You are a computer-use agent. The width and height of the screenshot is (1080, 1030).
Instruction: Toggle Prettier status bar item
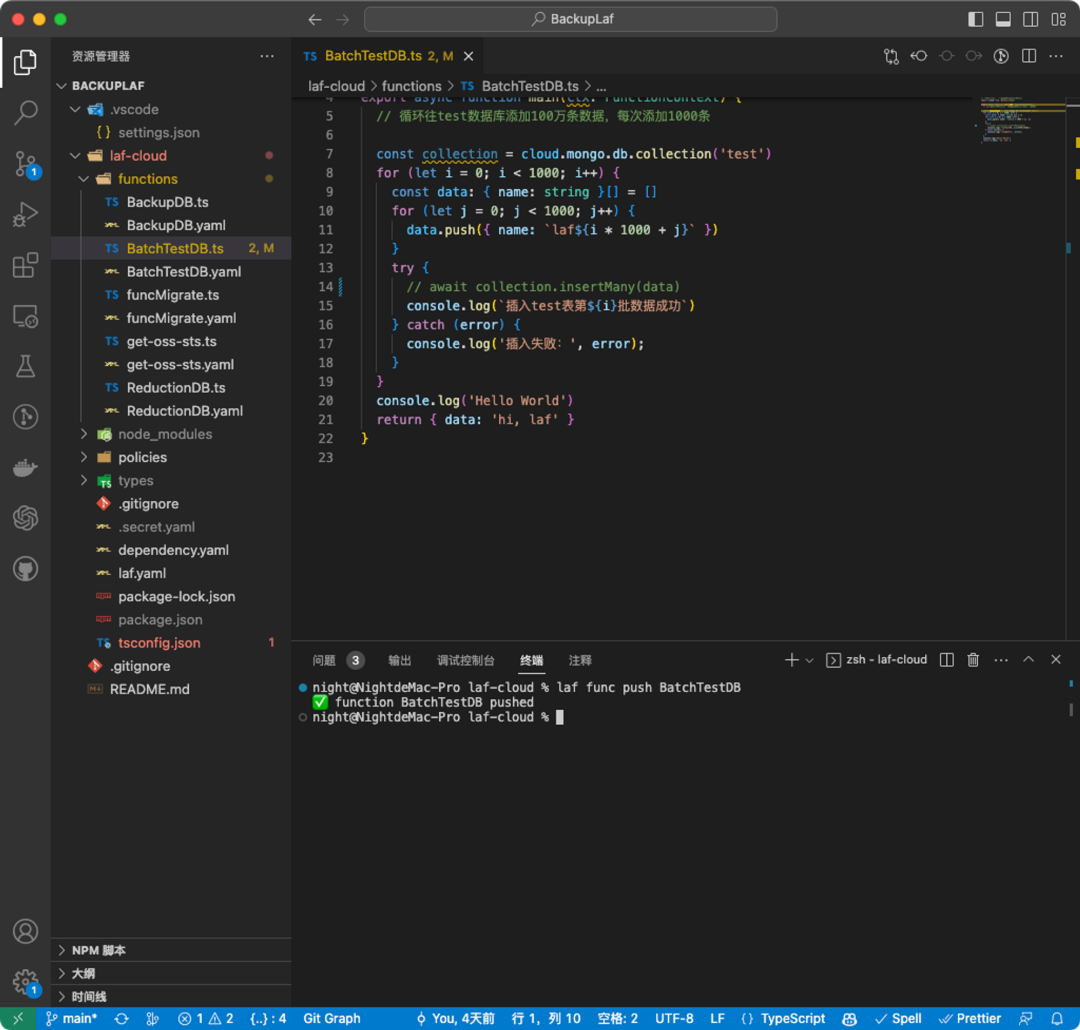970,1019
